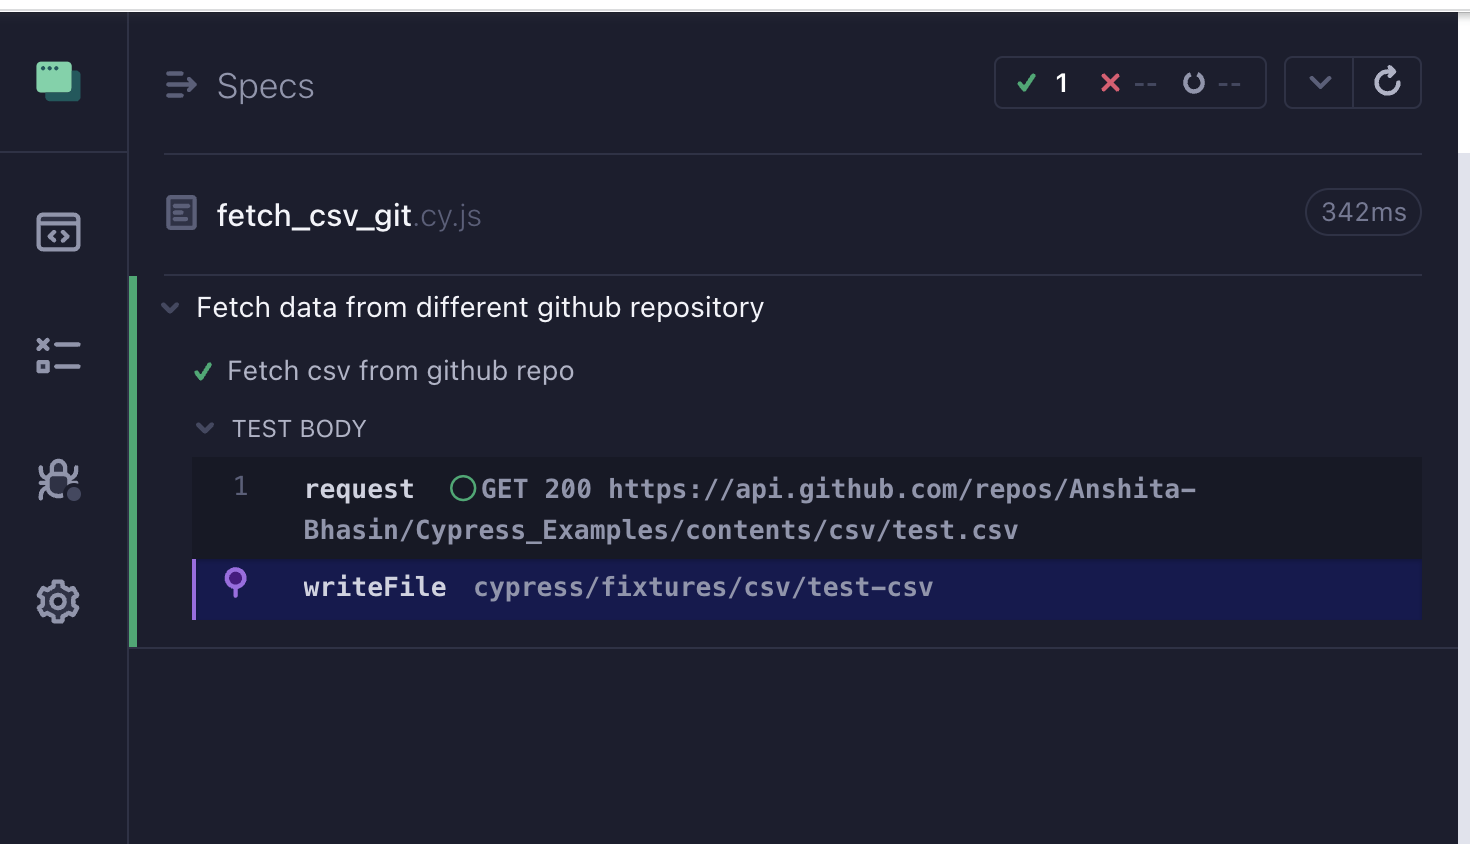The height and width of the screenshot is (844, 1470).
Task: Click the writeFile pin marker icon
Action: tap(237, 586)
